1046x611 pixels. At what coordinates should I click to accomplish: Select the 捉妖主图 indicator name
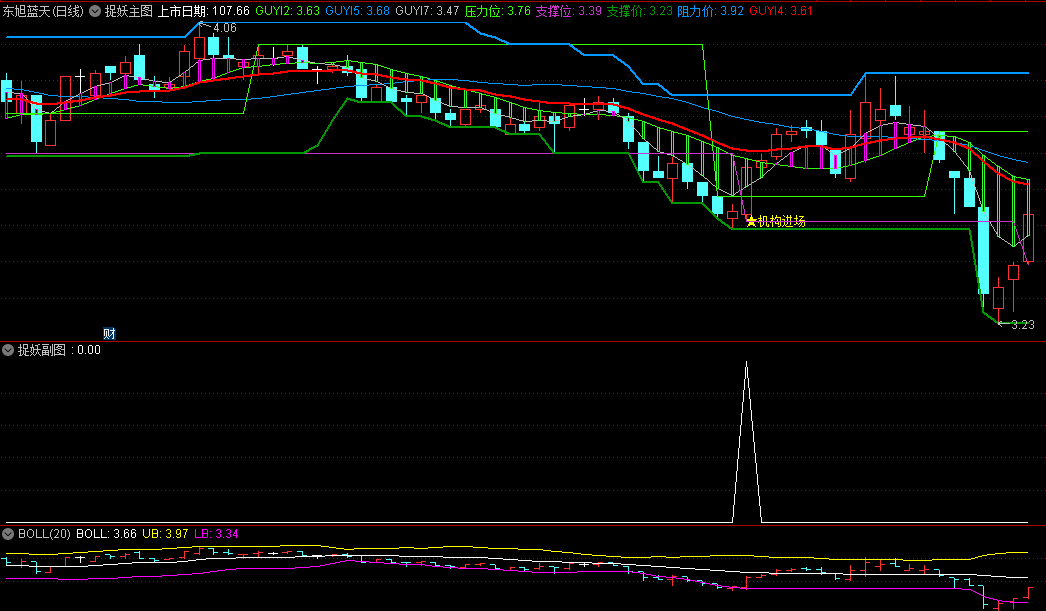click(x=129, y=11)
